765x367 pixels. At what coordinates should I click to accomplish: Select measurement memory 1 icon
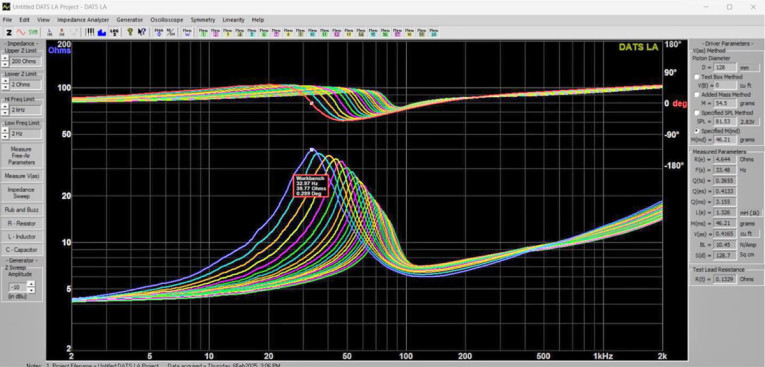203,32
